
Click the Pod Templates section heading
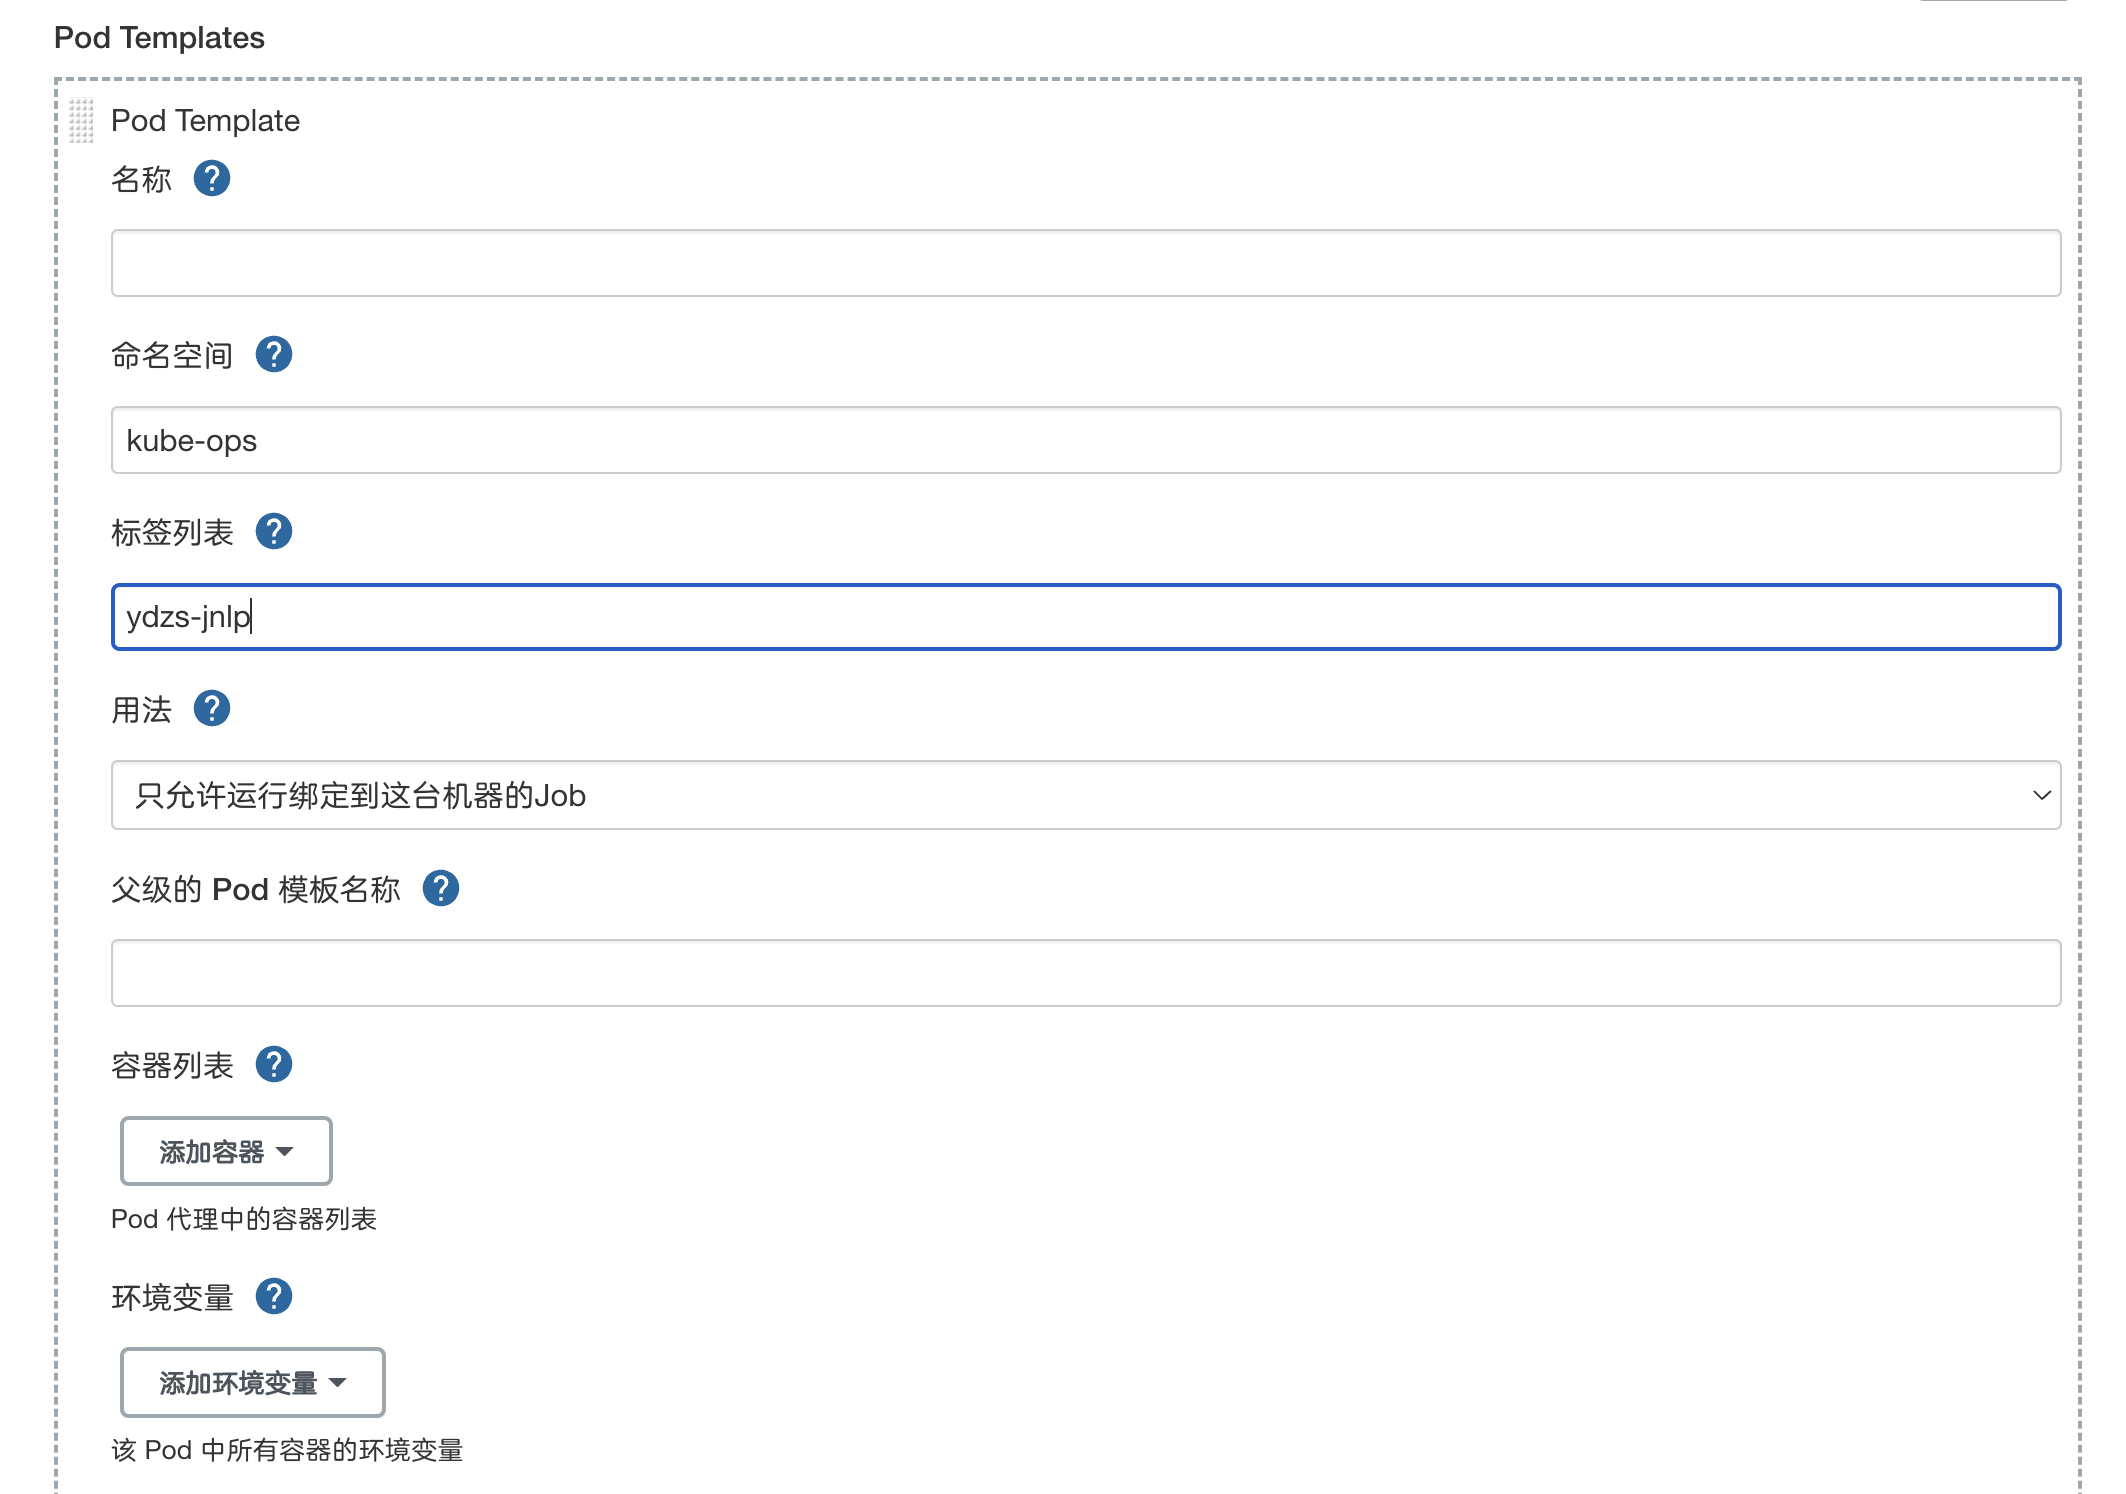coord(159,38)
